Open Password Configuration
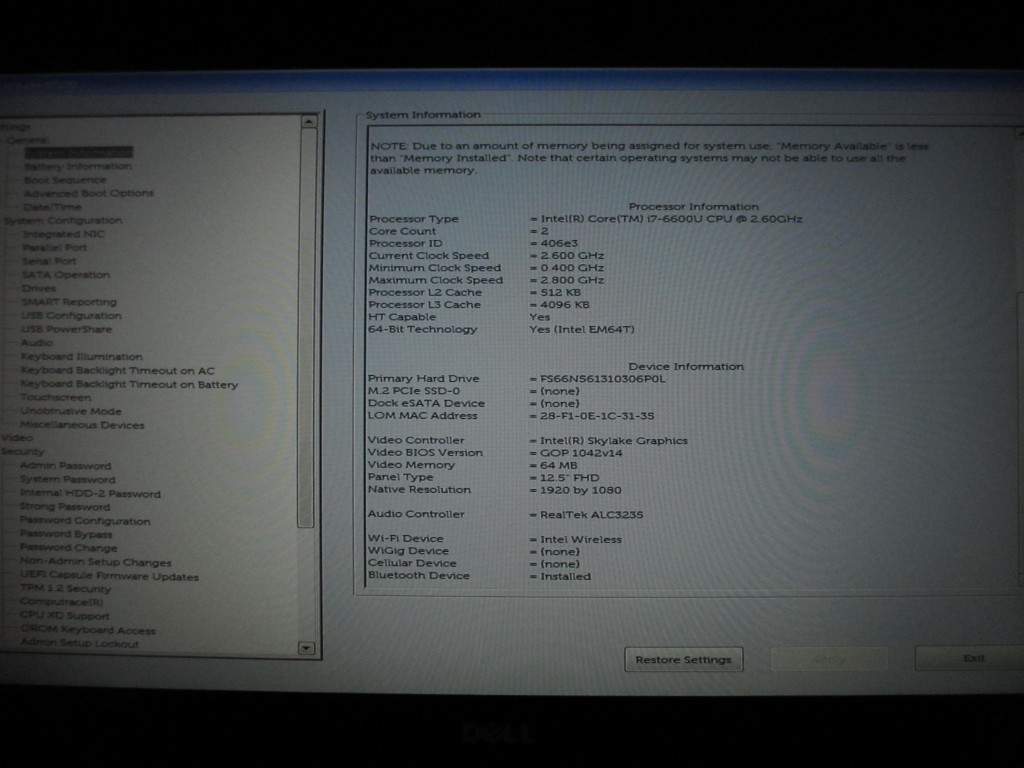1024x768 pixels. [85, 521]
